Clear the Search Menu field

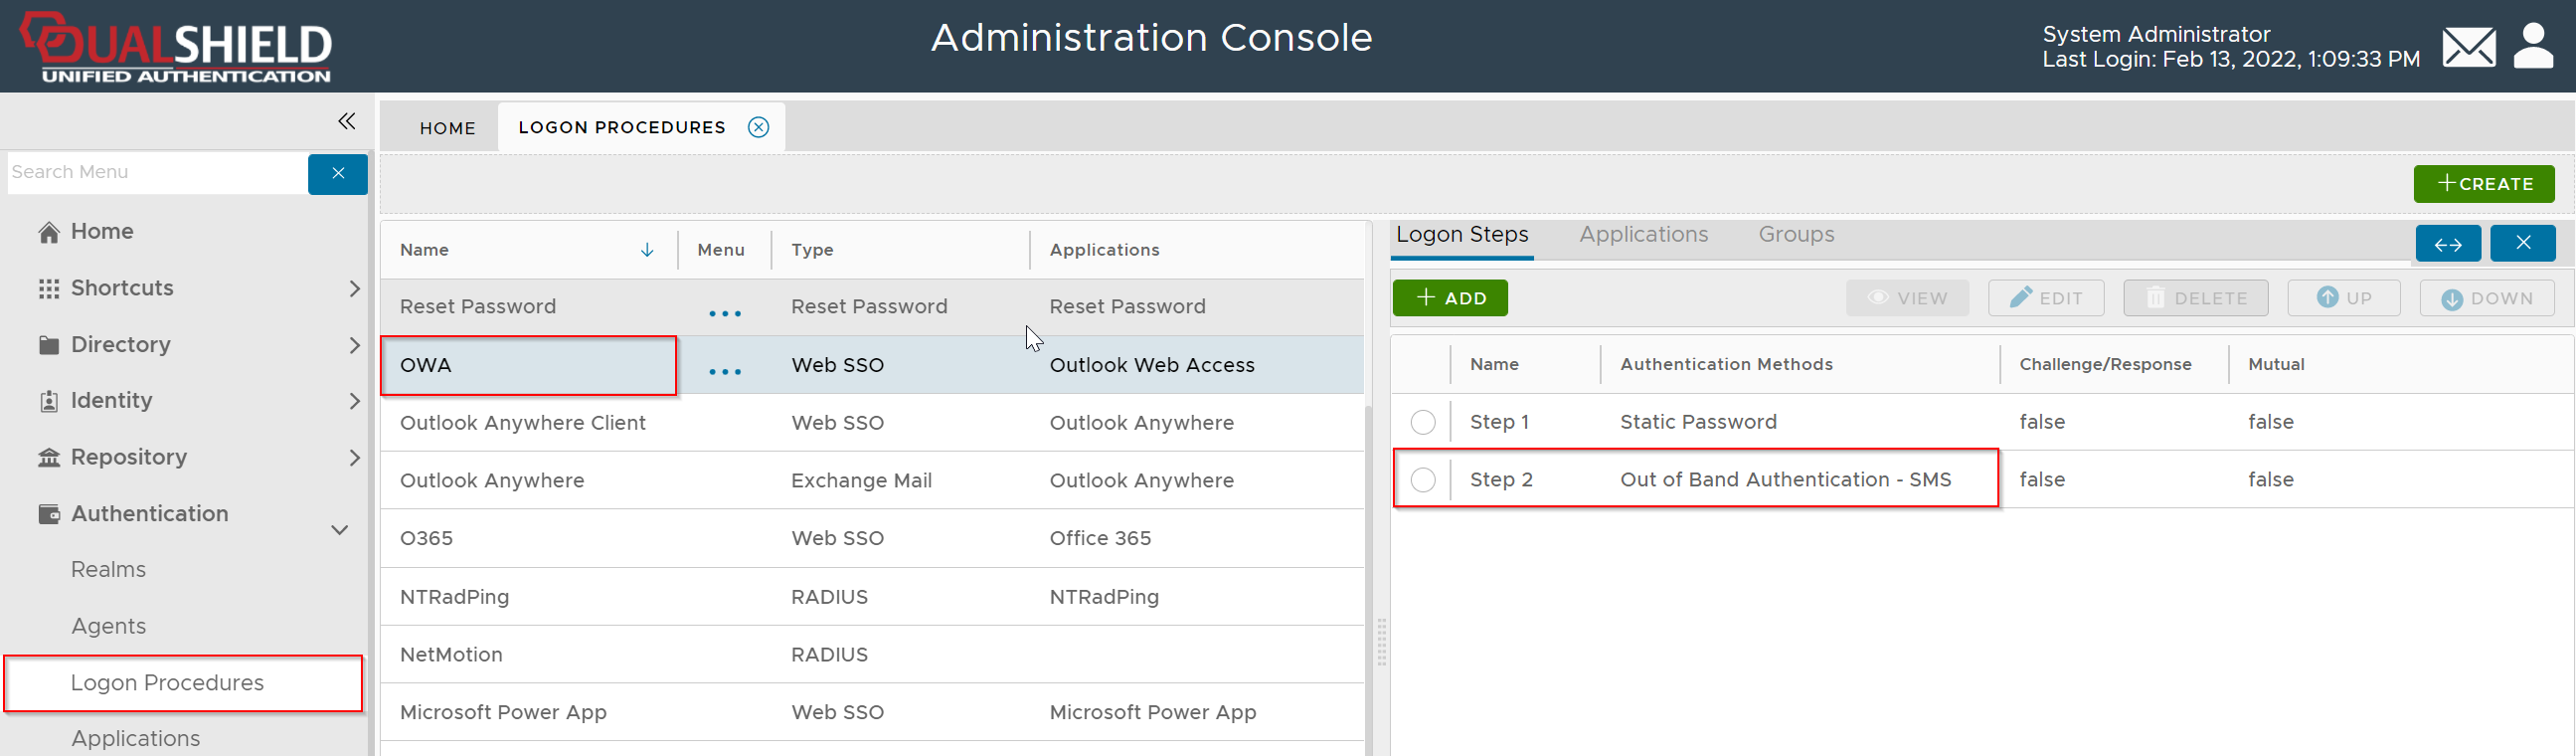point(338,173)
